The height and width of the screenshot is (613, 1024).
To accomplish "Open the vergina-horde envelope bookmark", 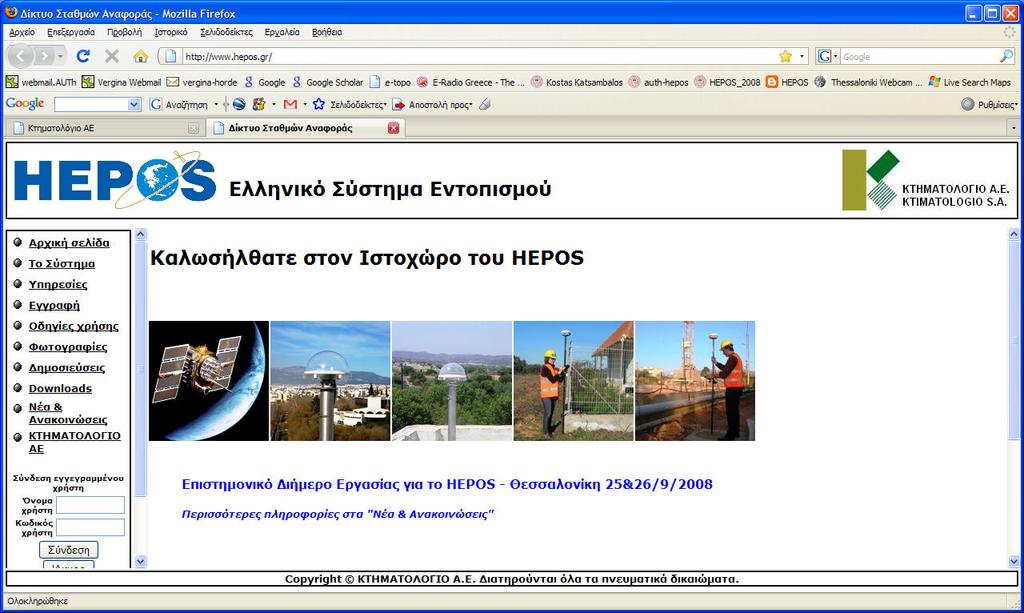I will [202, 82].
